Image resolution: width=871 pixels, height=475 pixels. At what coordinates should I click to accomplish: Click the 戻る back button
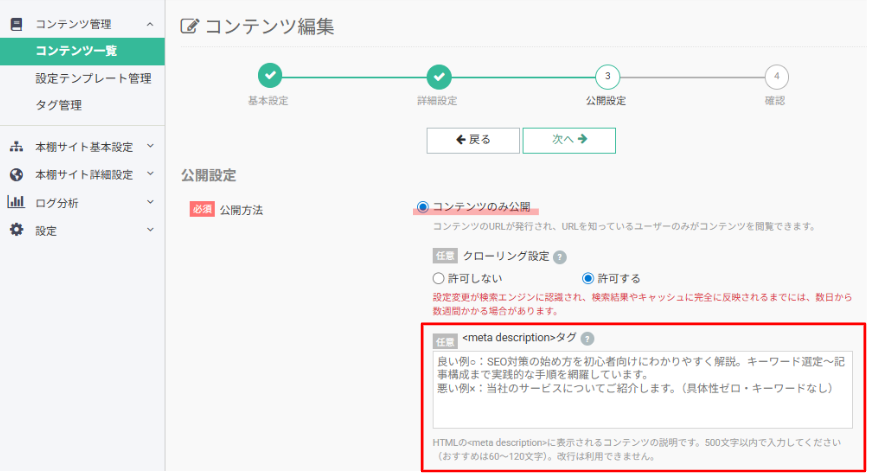tap(473, 140)
